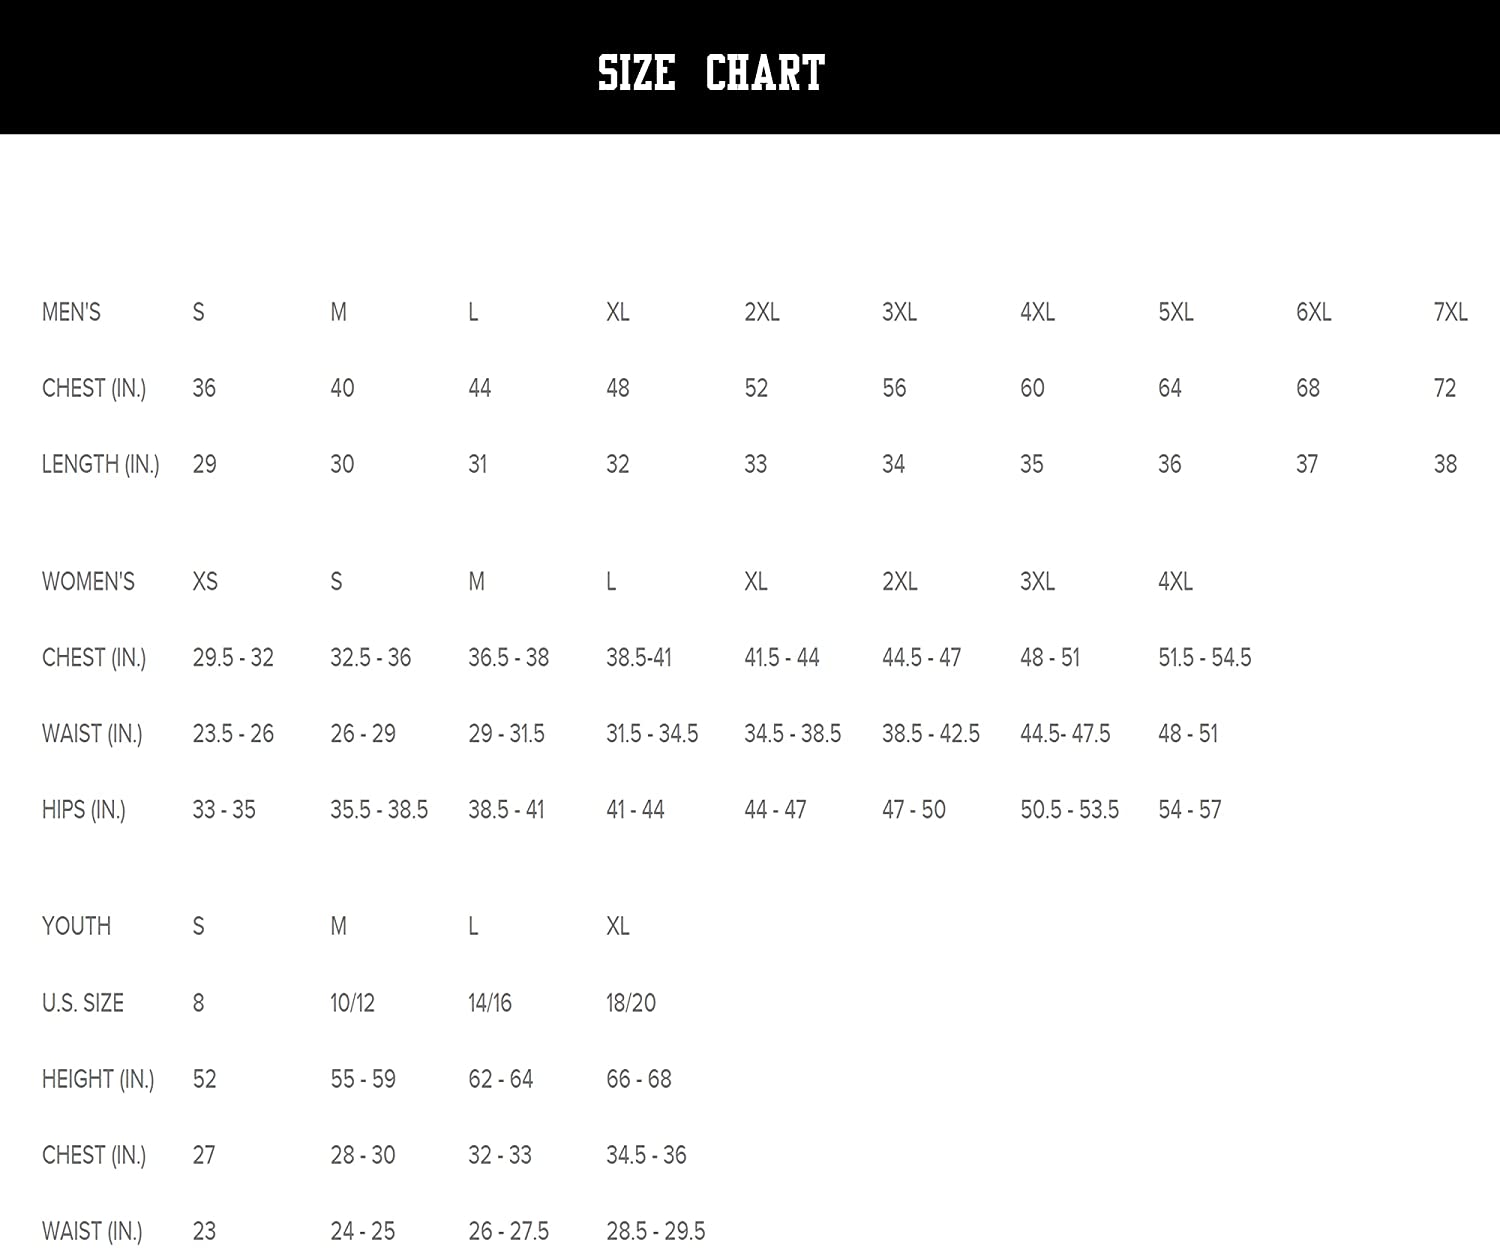The width and height of the screenshot is (1500, 1250).
Task: Select the men's 6XL size header
Action: click(x=1313, y=312)
